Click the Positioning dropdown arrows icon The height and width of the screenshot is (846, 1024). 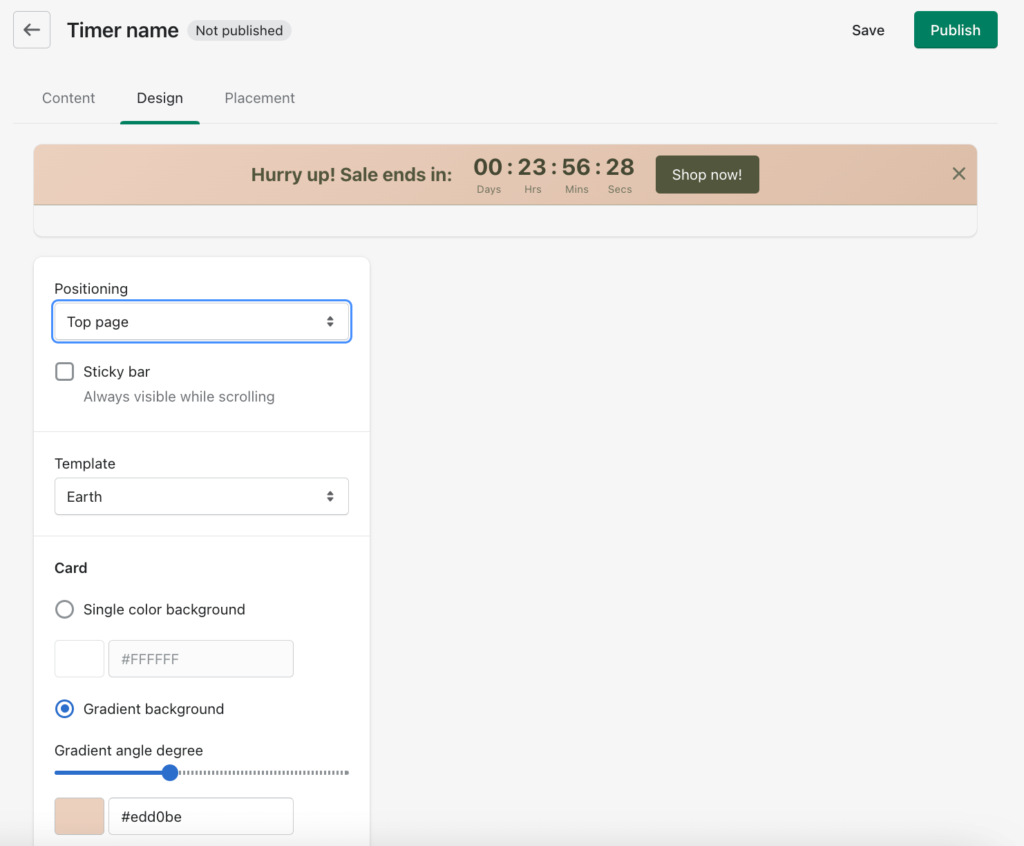330,322
